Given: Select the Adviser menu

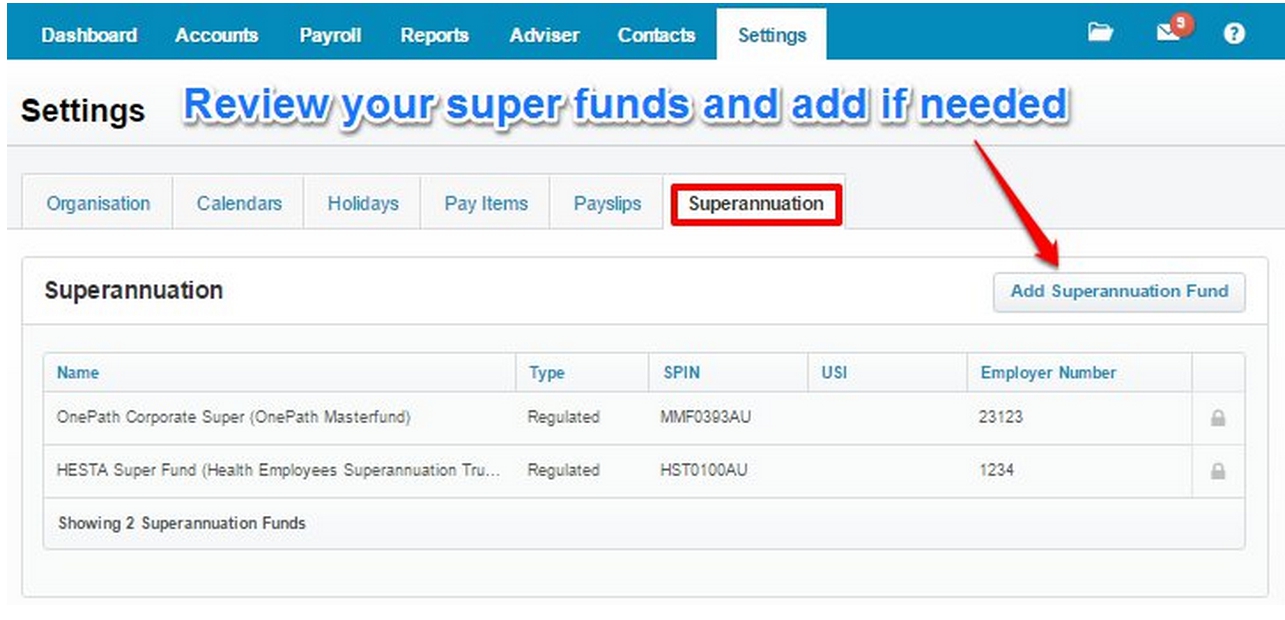Looking at the screenshot, I should coord(544,35).
